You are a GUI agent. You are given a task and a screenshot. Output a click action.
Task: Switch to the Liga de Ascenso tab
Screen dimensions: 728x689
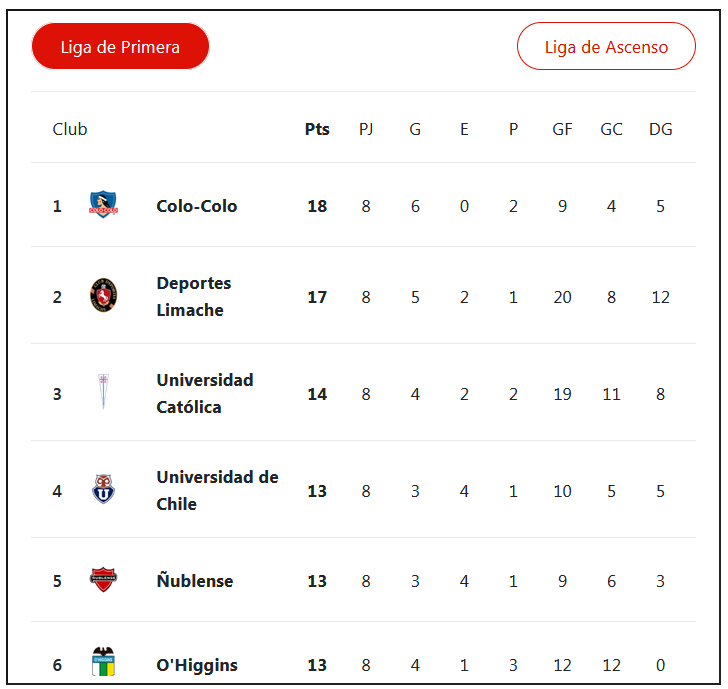[x=606, y=47]
